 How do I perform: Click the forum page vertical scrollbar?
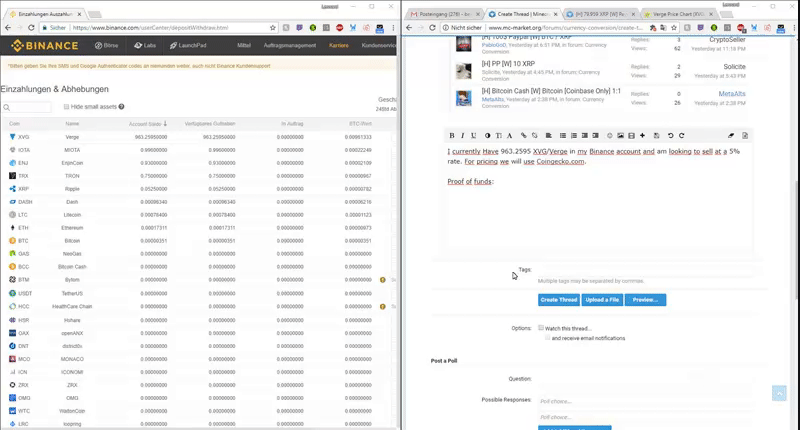[x=796, y=240]
